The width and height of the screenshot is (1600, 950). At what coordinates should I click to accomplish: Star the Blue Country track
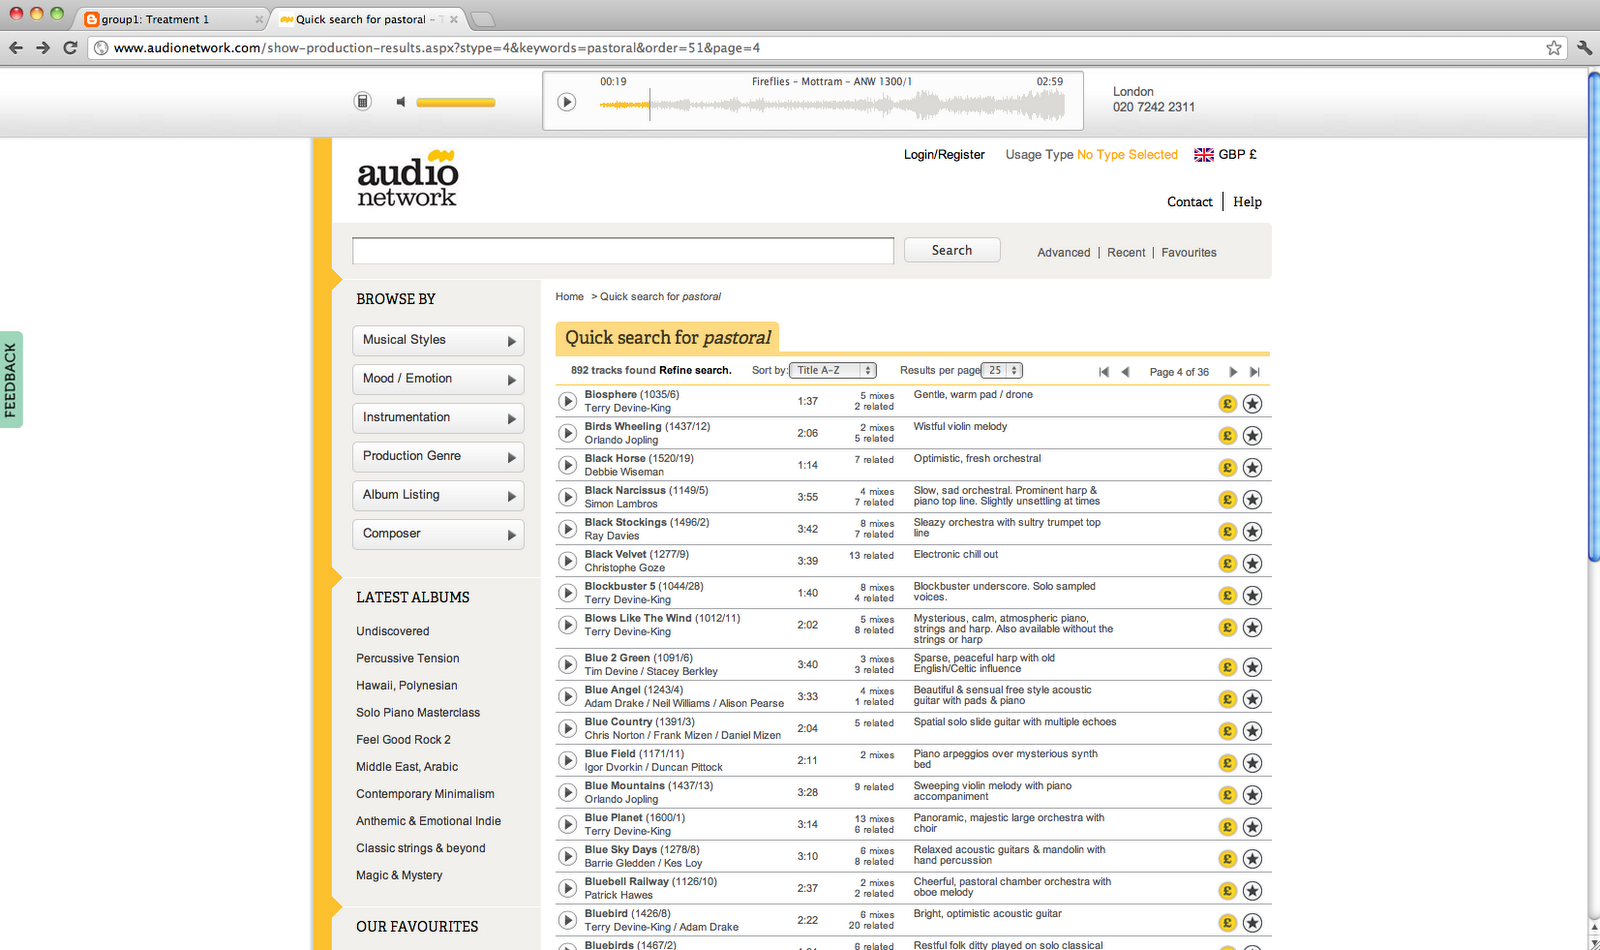coord(1252,731)
